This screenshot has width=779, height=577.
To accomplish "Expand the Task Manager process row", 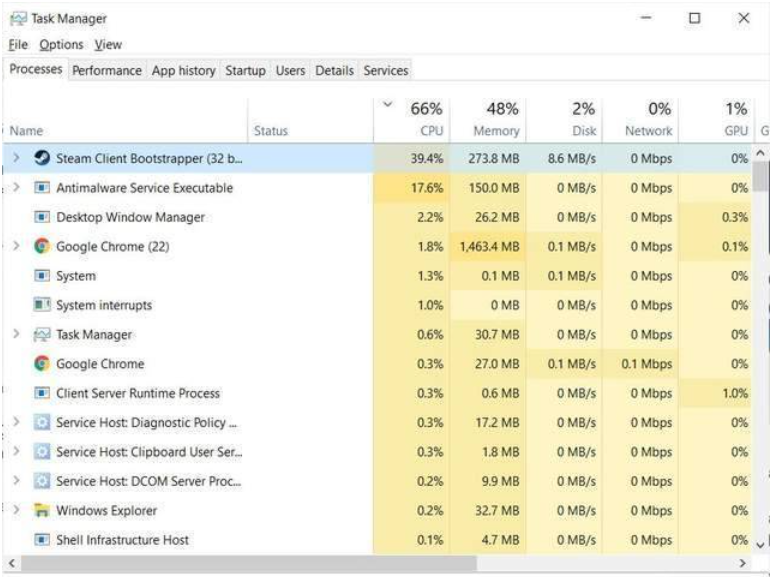I will [x=16, y=333].
